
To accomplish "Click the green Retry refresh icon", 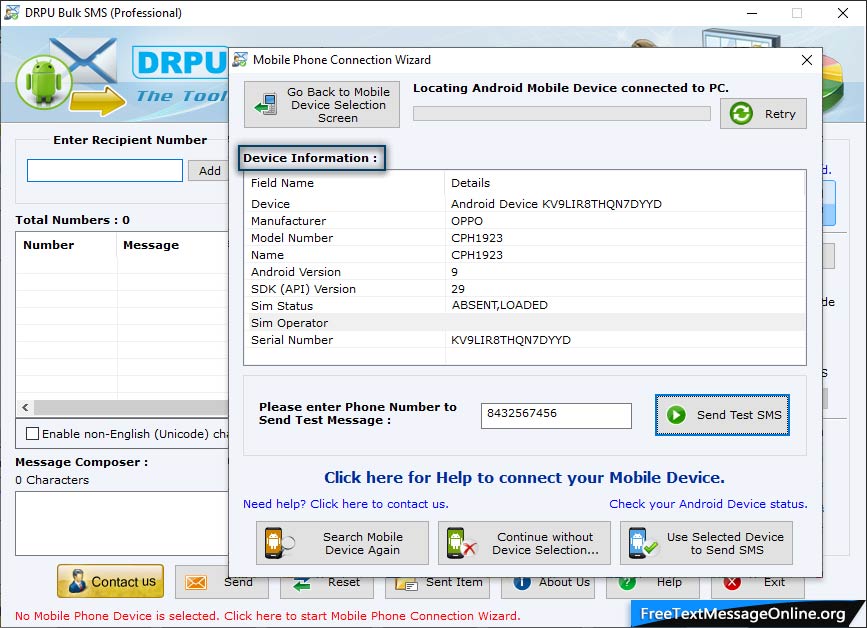I will (x=741, y=114).
